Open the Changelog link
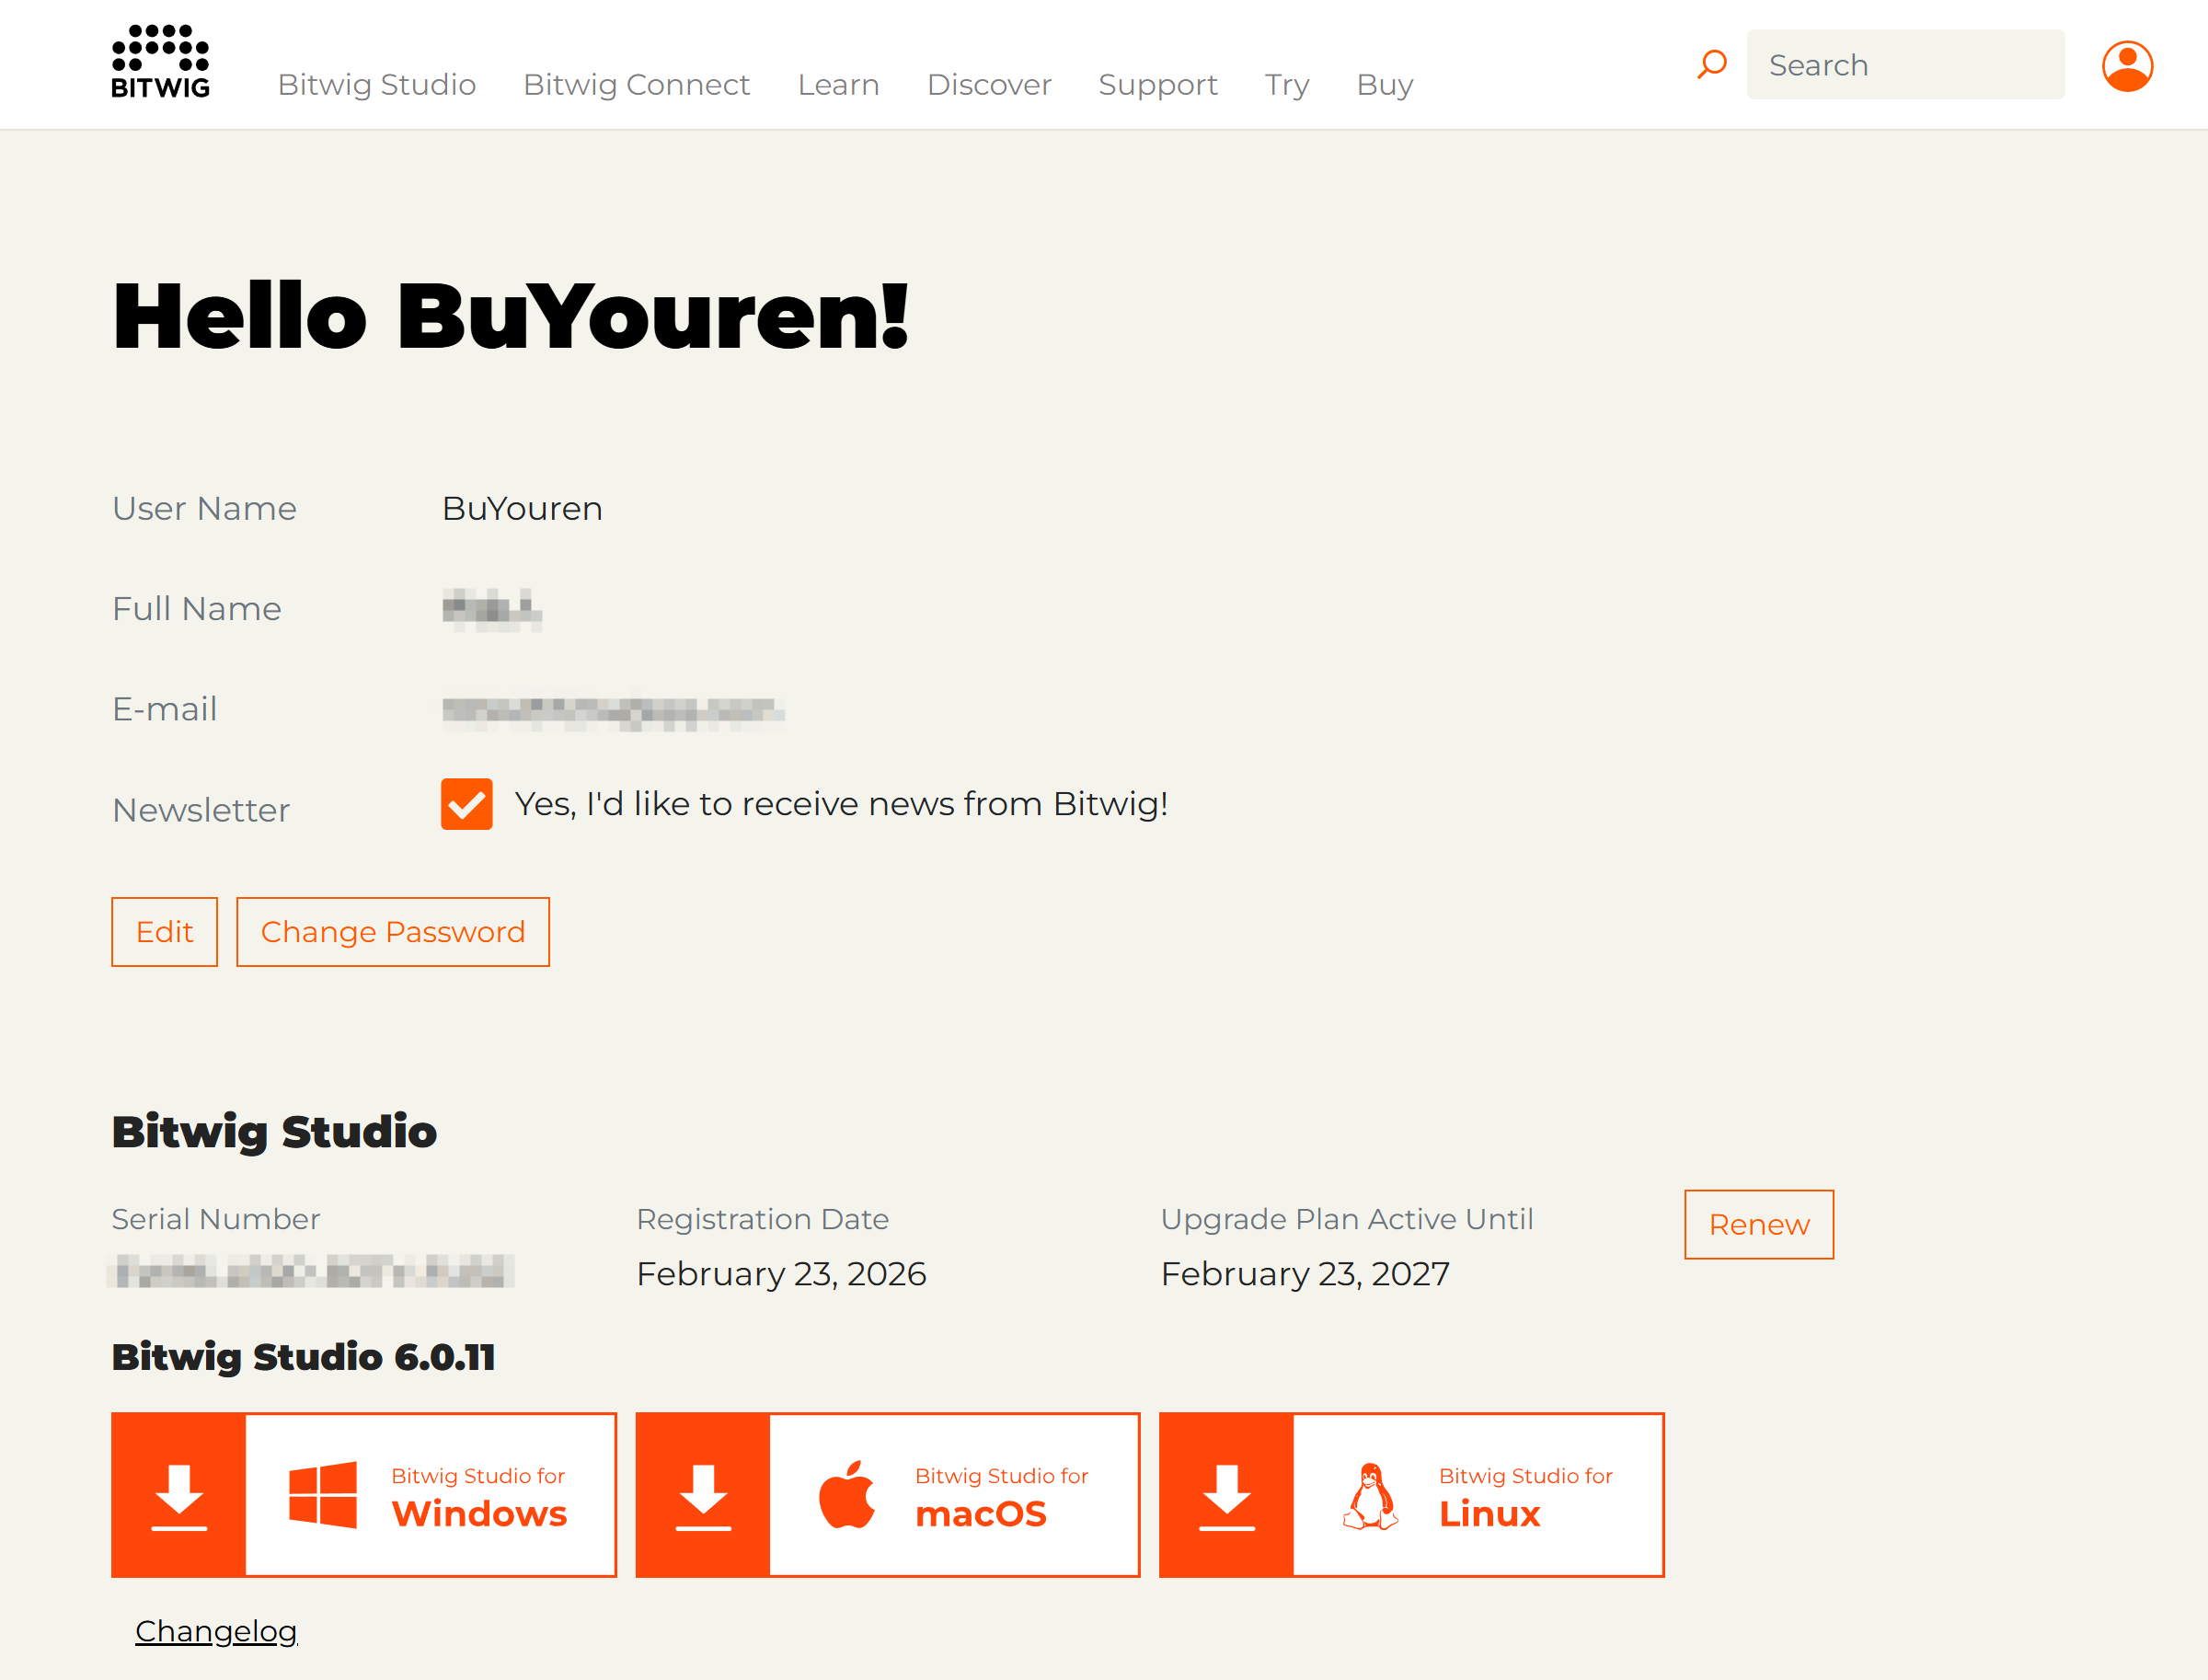The width and height of the screenshot is (2208, 1680). [x=216, y=1631]
